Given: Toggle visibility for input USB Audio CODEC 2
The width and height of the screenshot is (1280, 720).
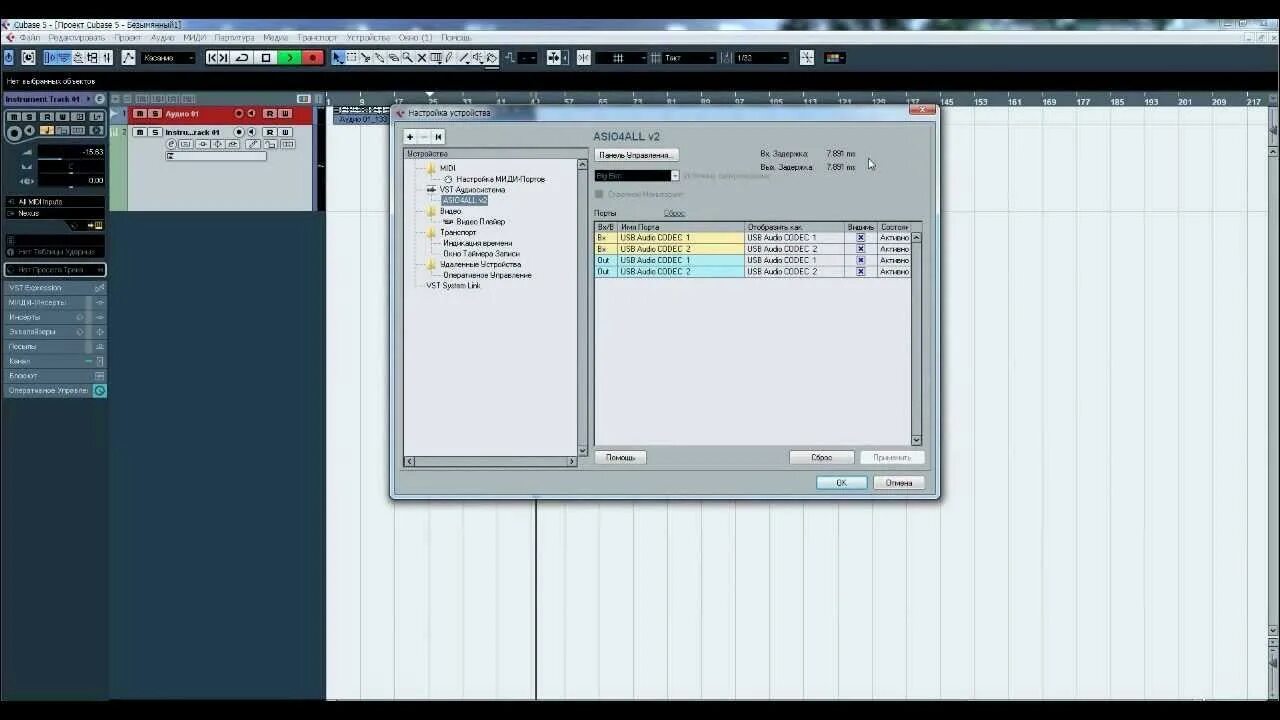Looking at the screenshot, I should [x=860, y=249].
